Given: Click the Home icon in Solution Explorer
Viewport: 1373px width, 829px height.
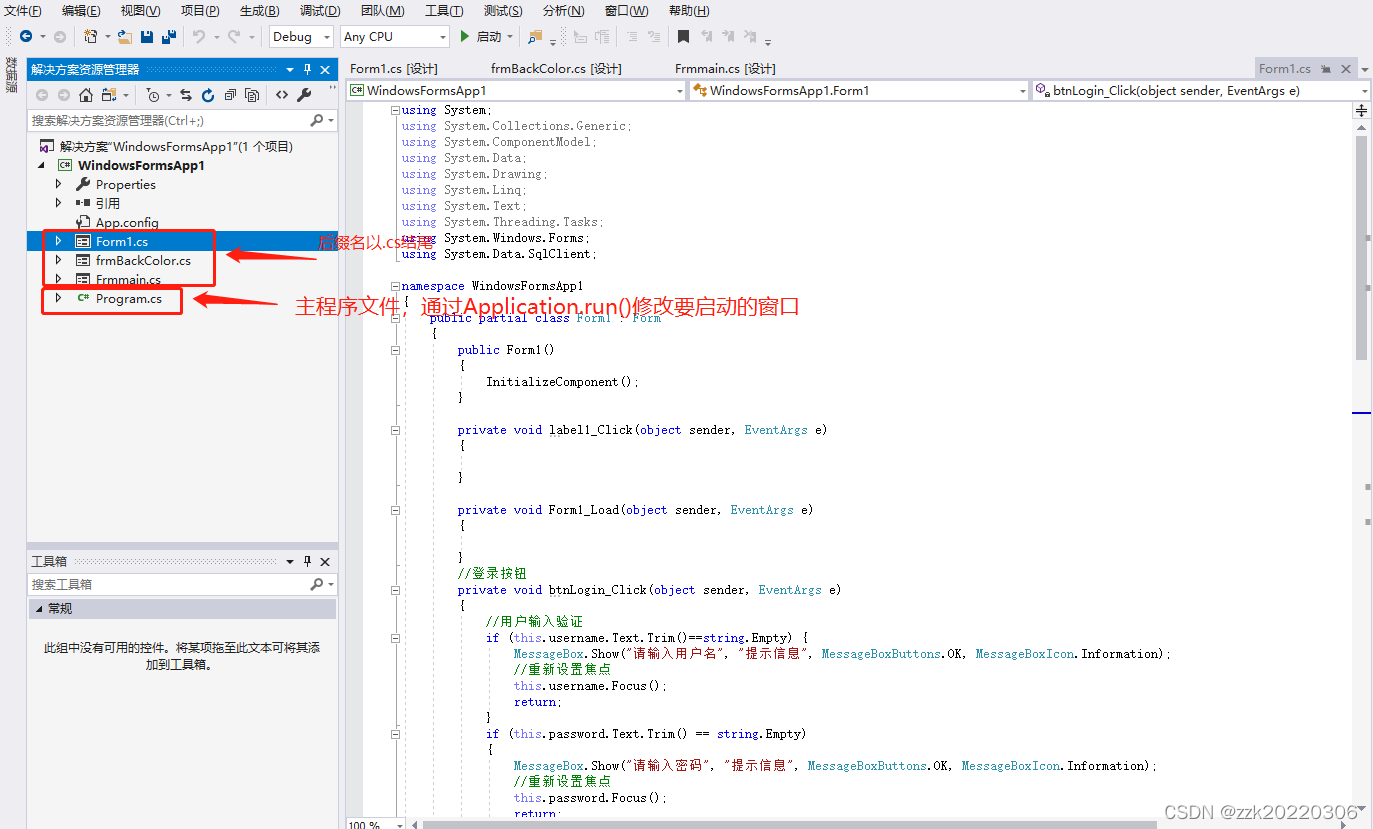Looking at the screenshot, I should coord(86,95).
